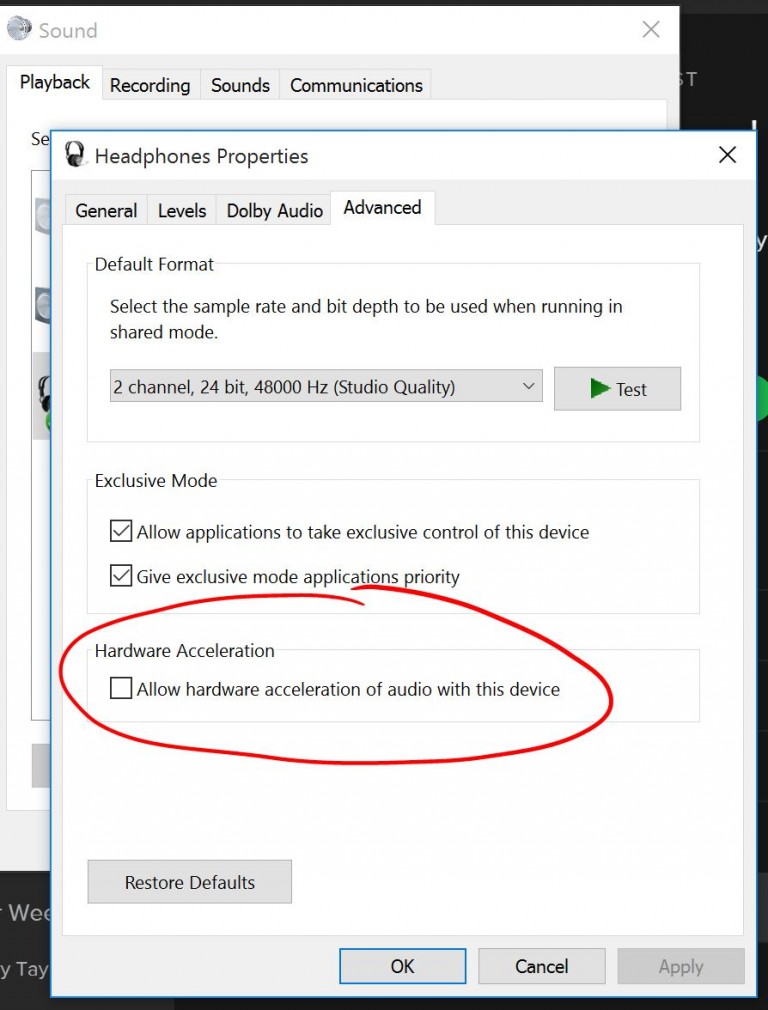This screenshot has height=1010, width=768.
Task: Confirm settings with the OK button
Action: click(402, 966)
